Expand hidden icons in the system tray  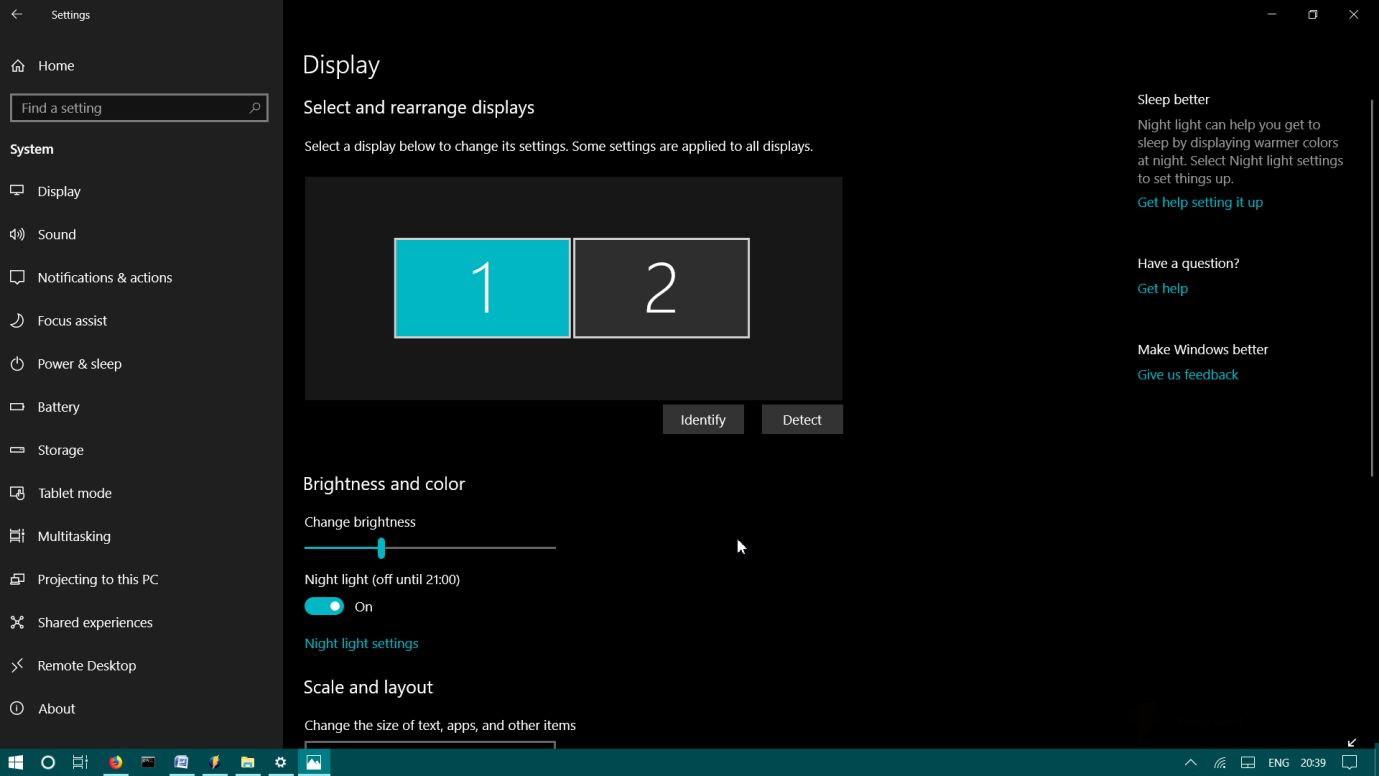(x=1191, y=762)
